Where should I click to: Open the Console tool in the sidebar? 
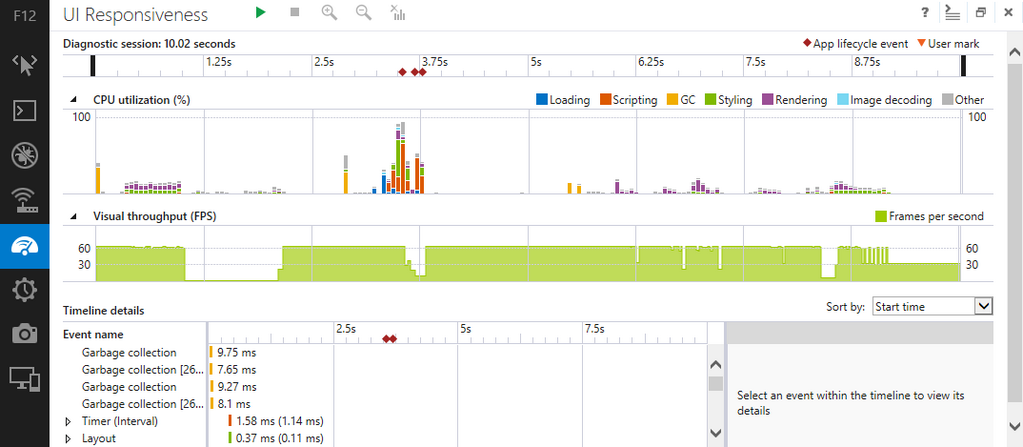tap(25, 110)
